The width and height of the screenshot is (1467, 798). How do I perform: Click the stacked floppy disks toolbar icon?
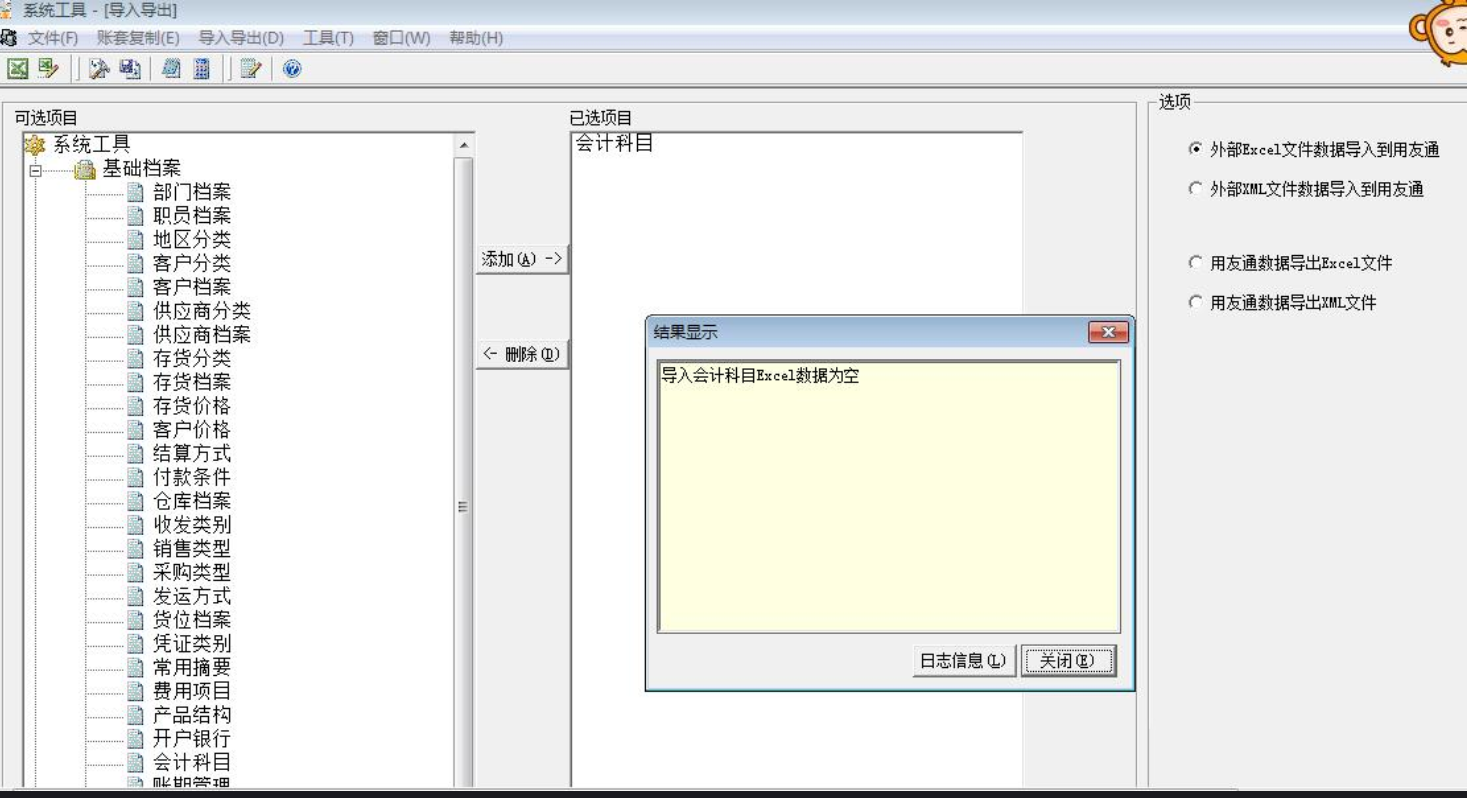click(x=130, y=68)
